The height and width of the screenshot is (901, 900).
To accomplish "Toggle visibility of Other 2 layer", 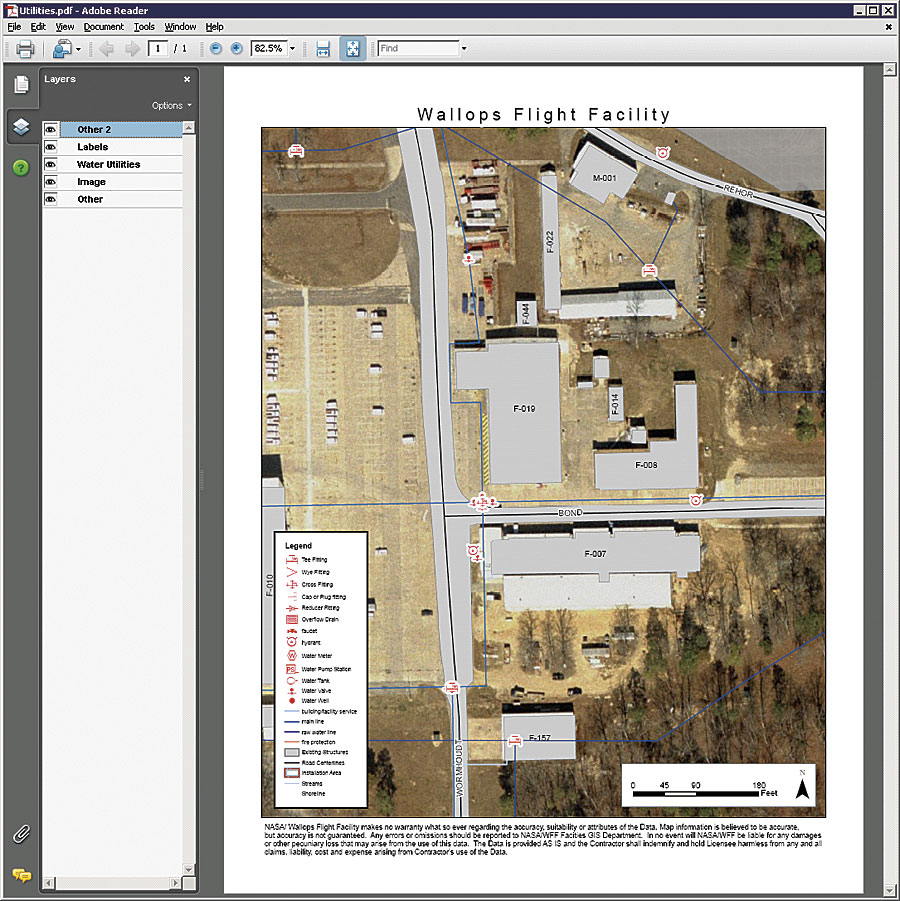I will point(51,129).
